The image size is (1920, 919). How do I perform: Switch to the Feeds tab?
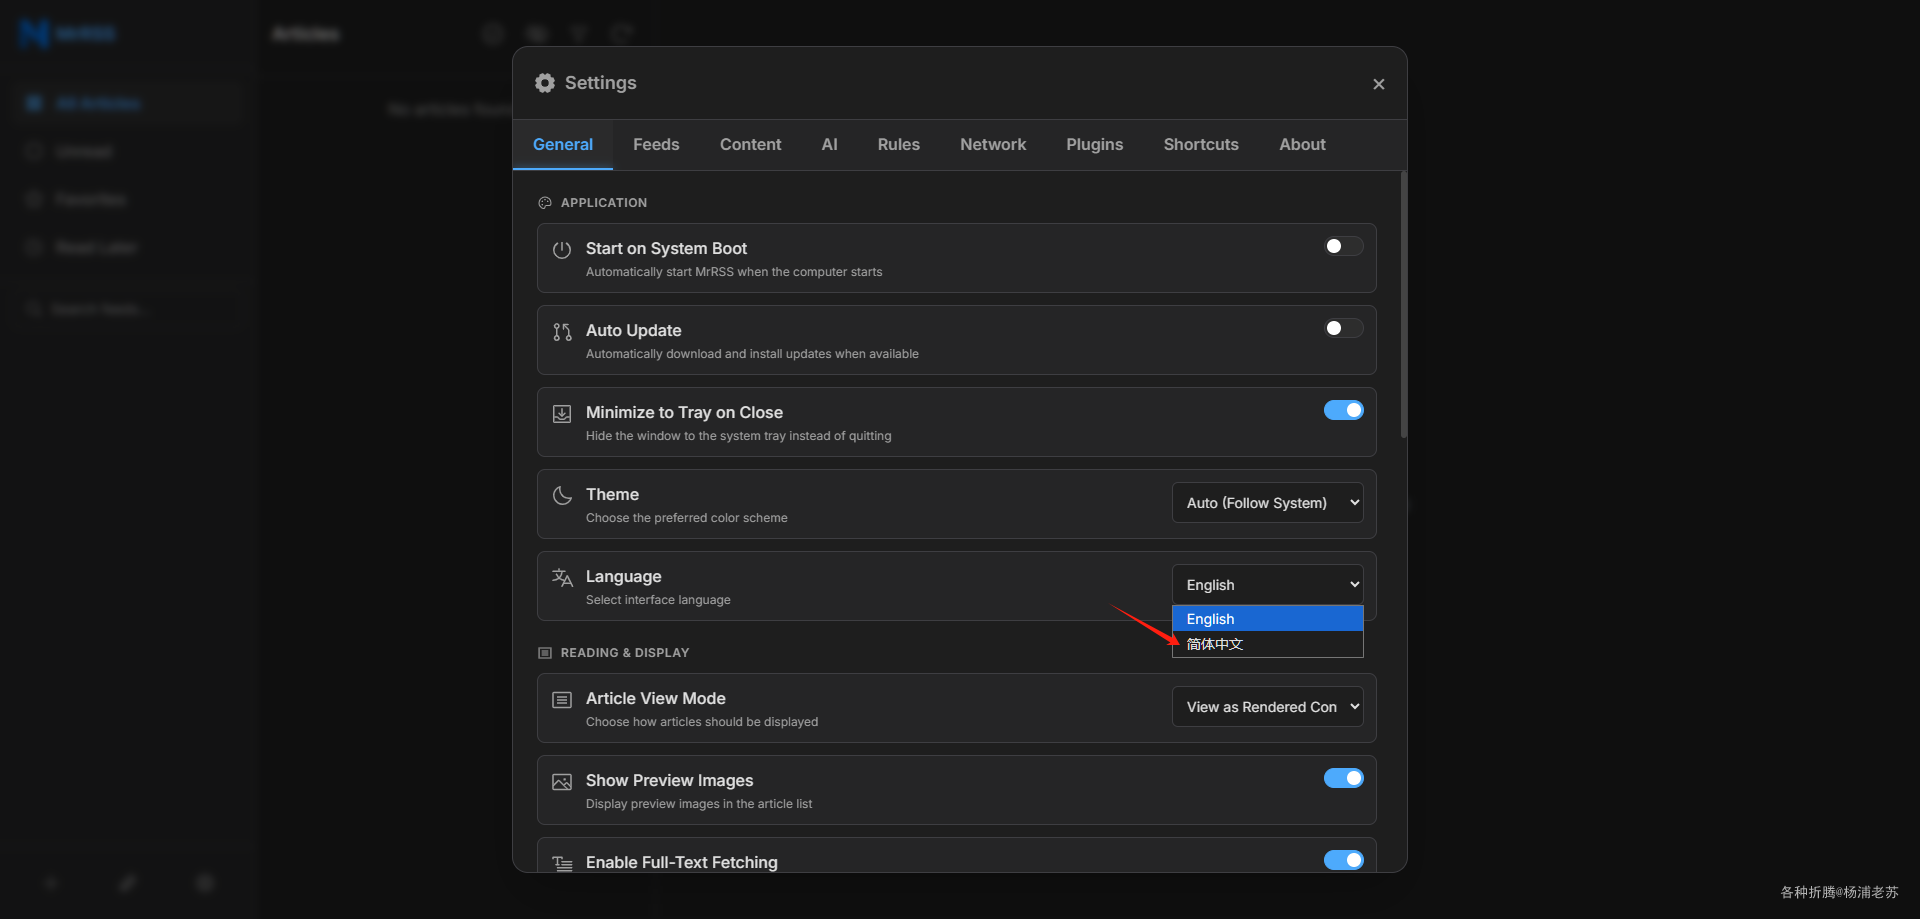(x=656, y=145)
